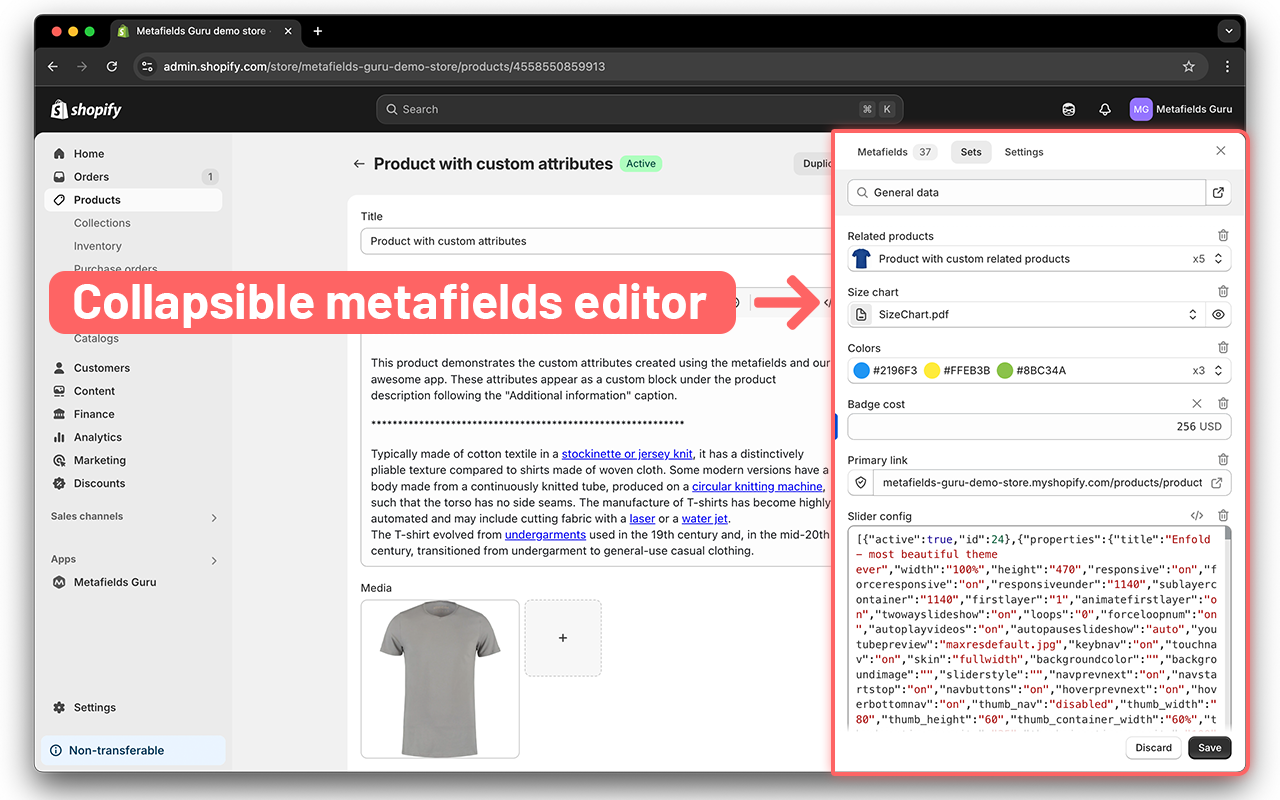Delete the Related products metafield via trash icon

(1221, 235)
